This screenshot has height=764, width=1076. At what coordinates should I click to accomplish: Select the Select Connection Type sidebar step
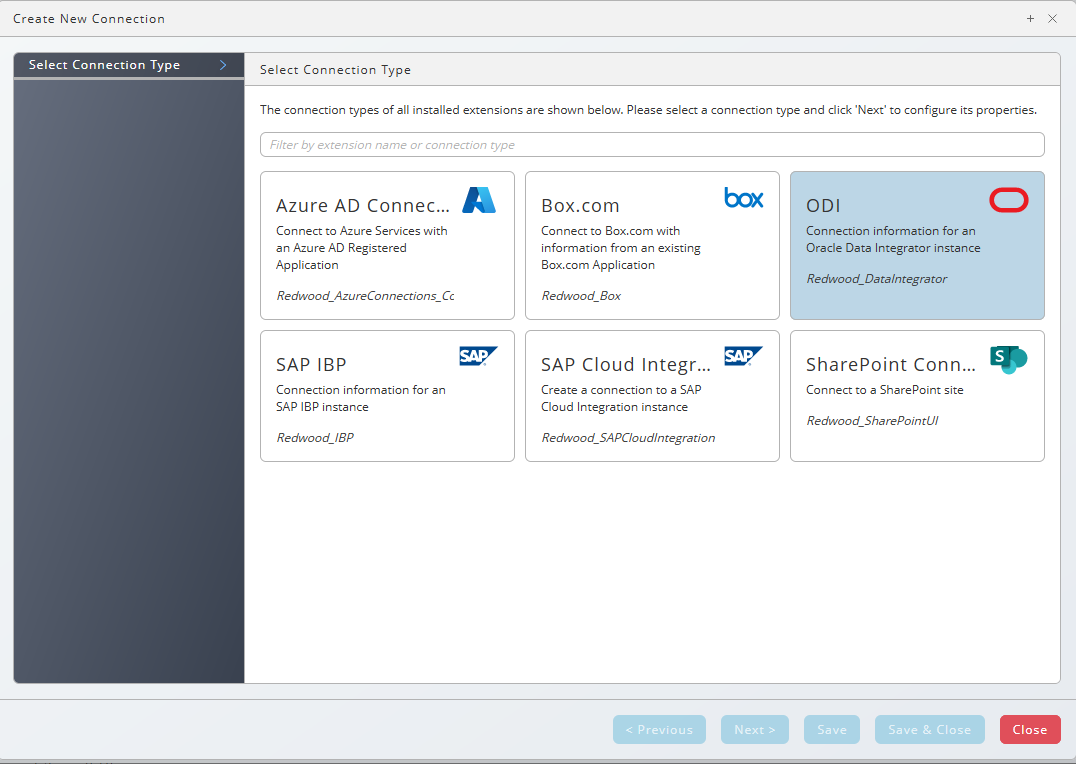(x=129, y=65)
